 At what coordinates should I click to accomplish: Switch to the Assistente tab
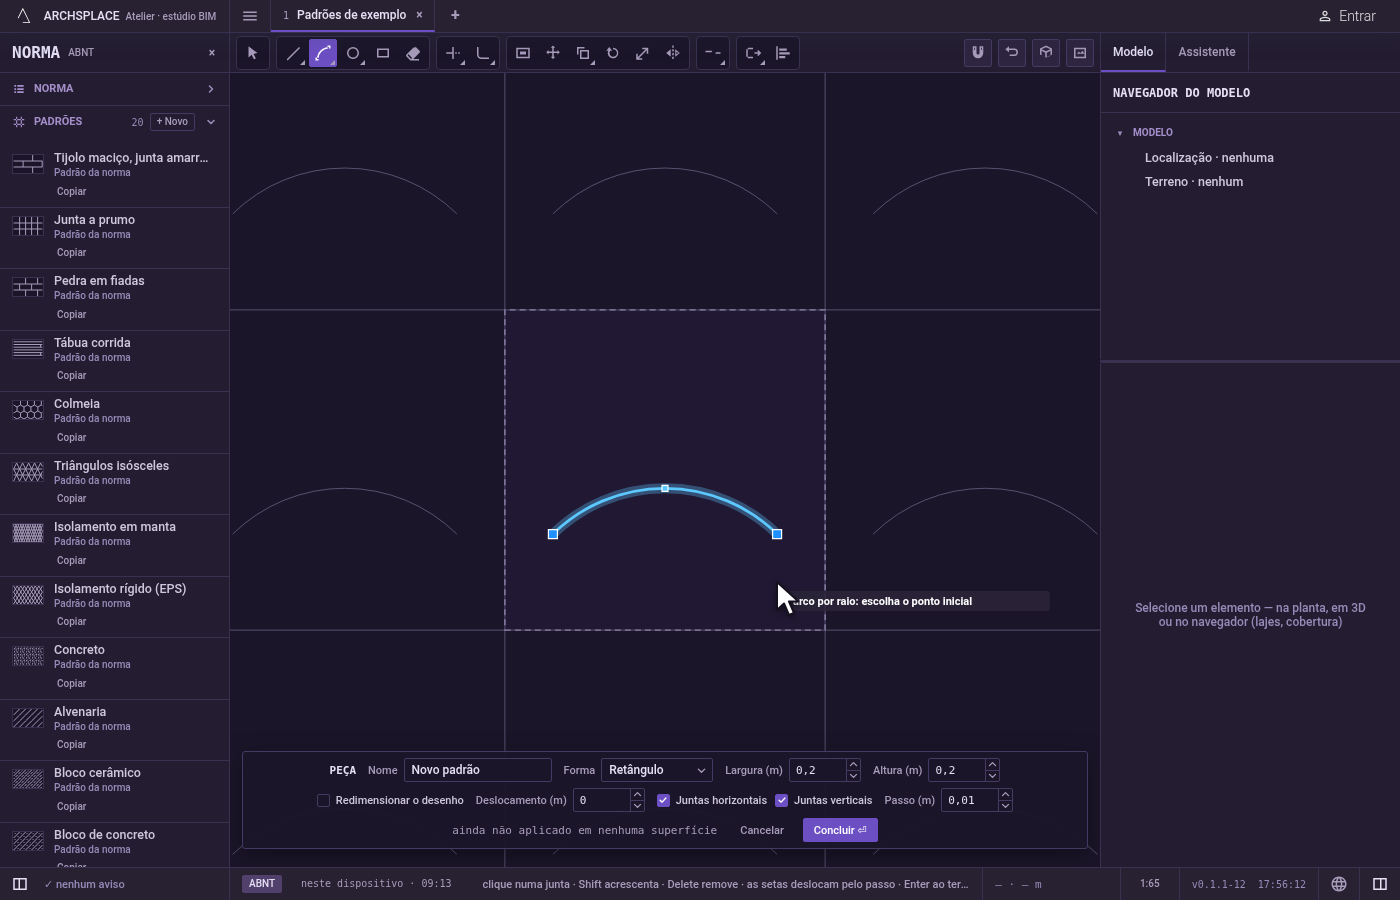pyautogui.click(x=1206, y=52)
